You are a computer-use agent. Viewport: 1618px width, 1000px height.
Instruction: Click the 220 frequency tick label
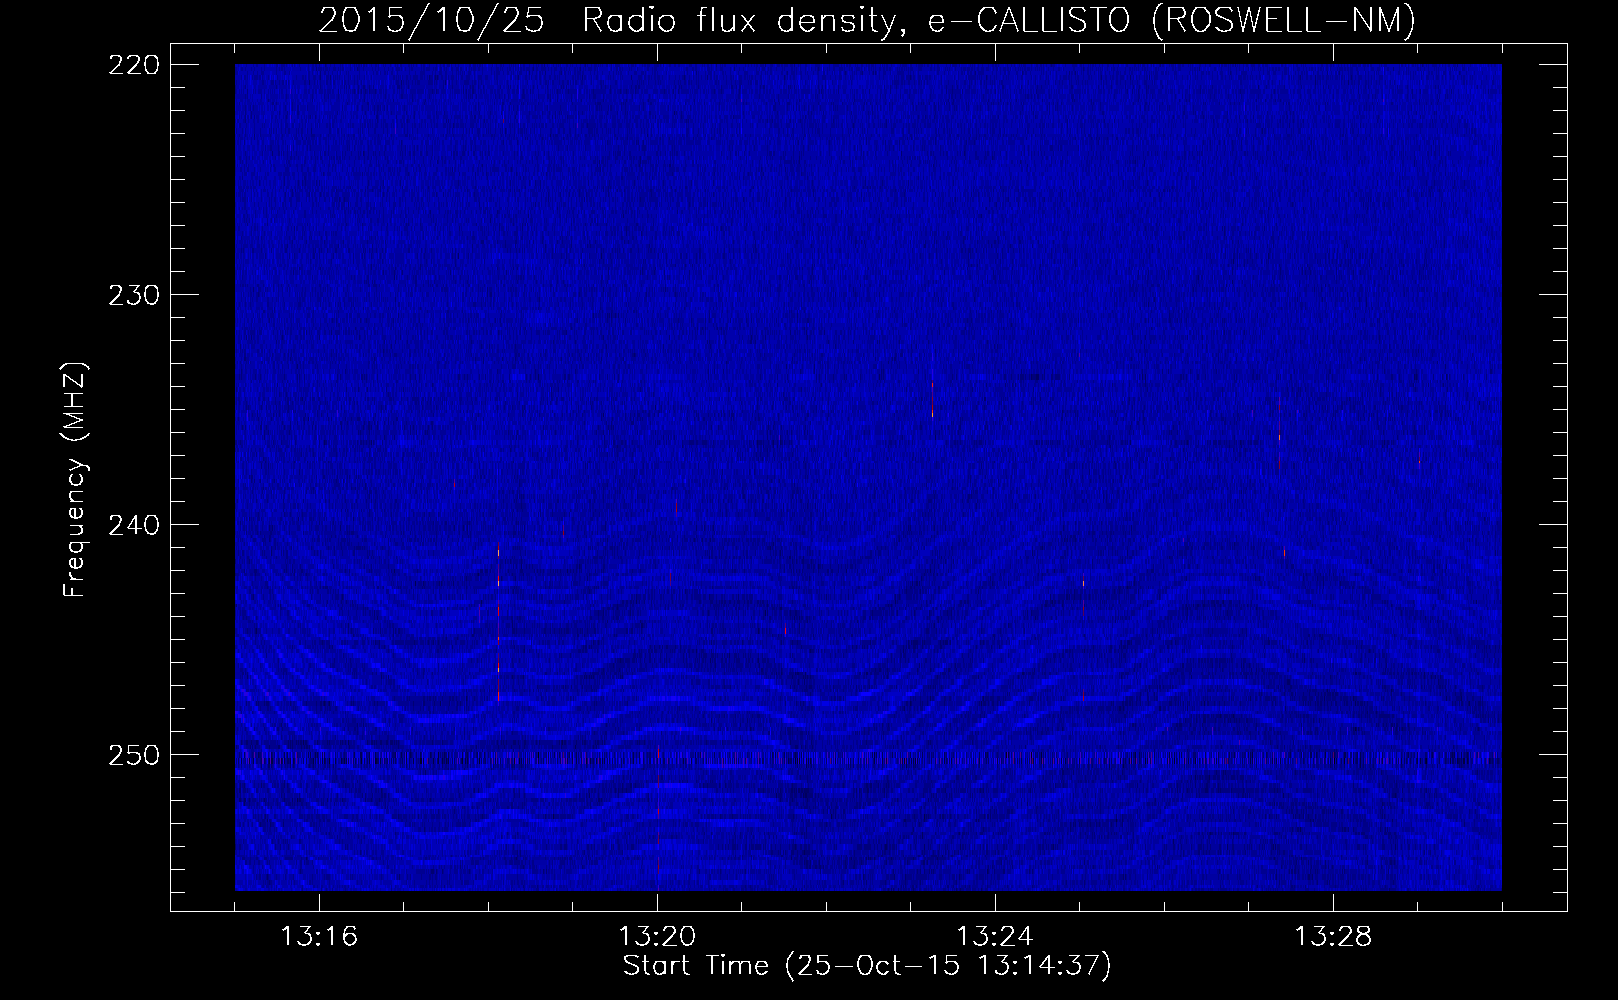(x=133, y=64)
